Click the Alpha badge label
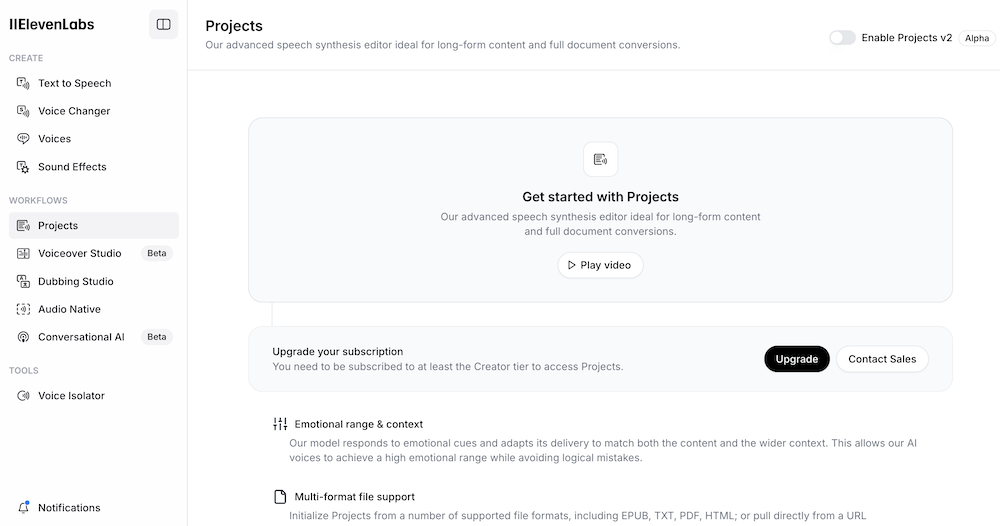Screen dimensions: 1000x526 [x=976, y=38]
